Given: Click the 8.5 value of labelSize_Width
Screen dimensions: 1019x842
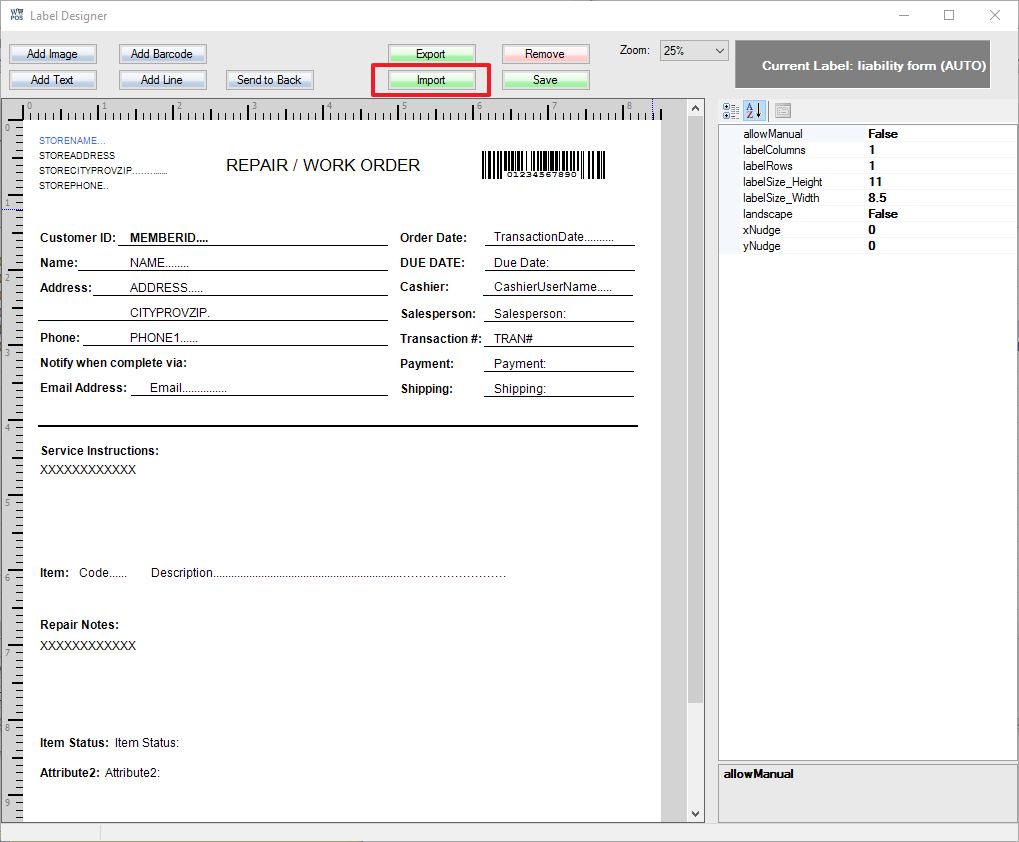Looking at the screenshot, I should pos(877,198).
